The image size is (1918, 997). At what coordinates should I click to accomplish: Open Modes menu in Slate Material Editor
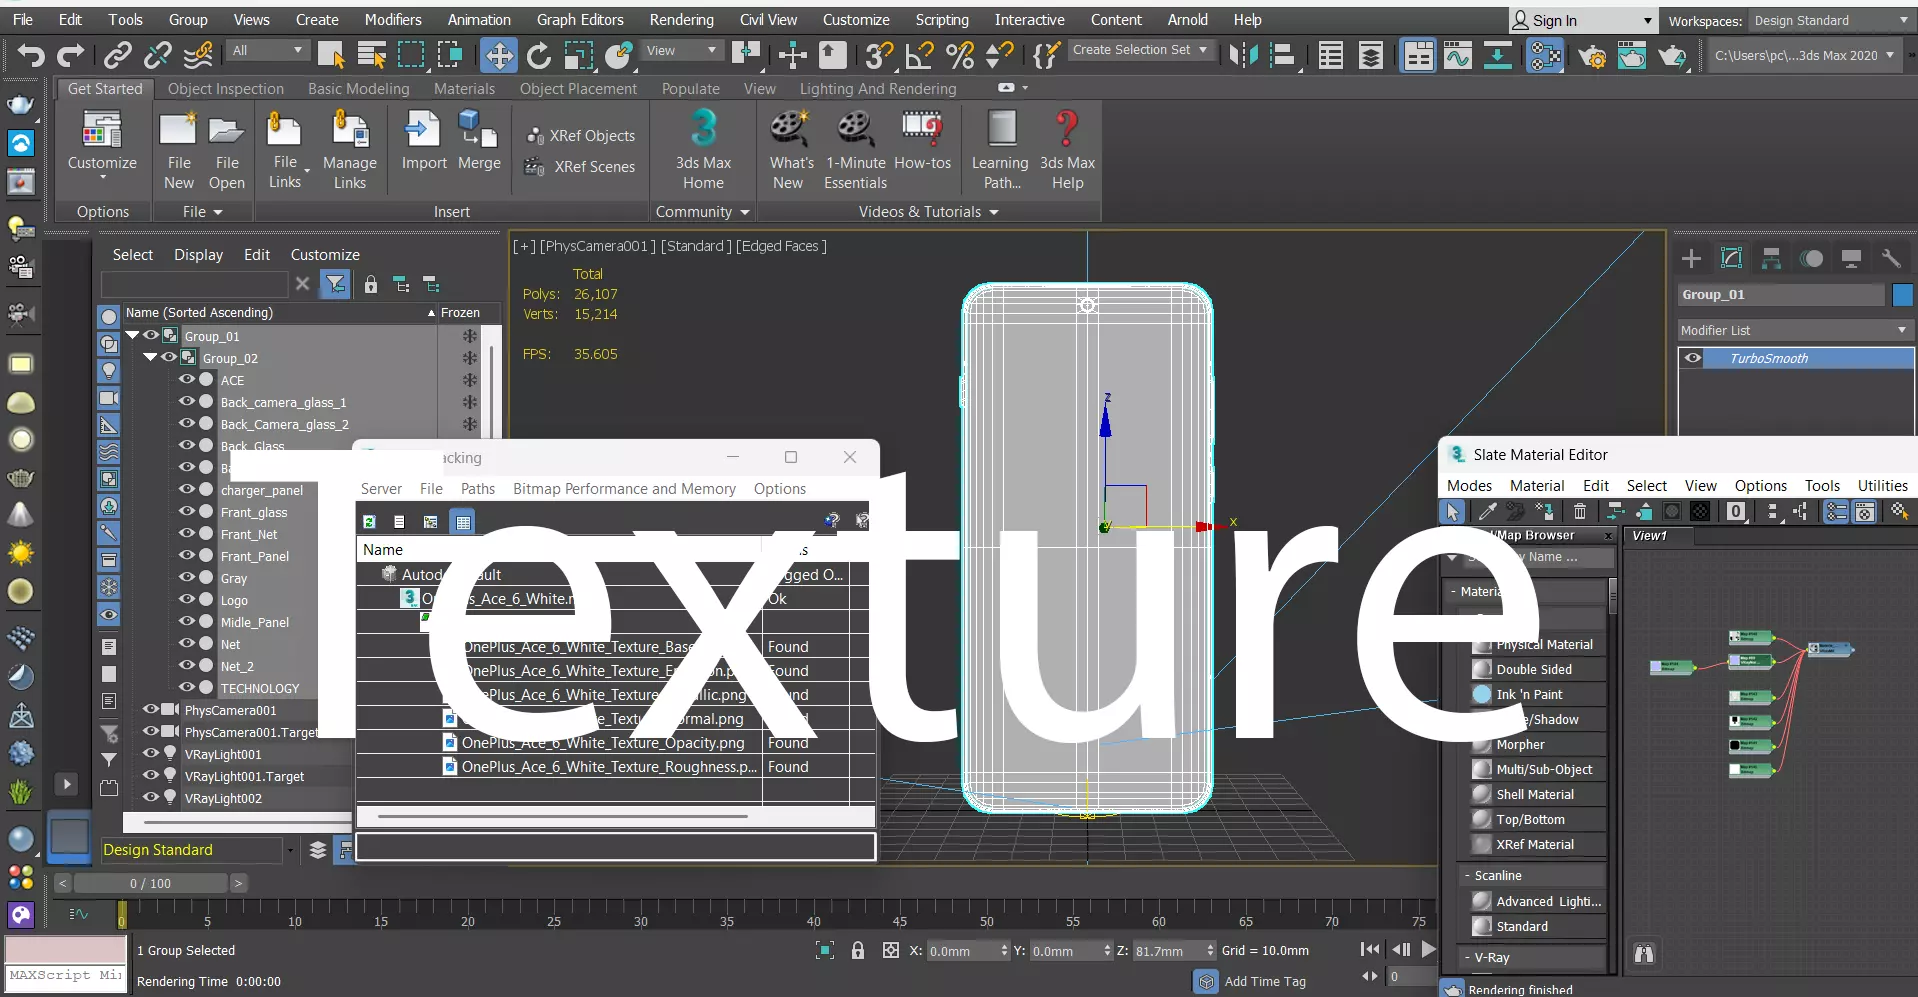pyautogui.click(x=1469, y=486)
